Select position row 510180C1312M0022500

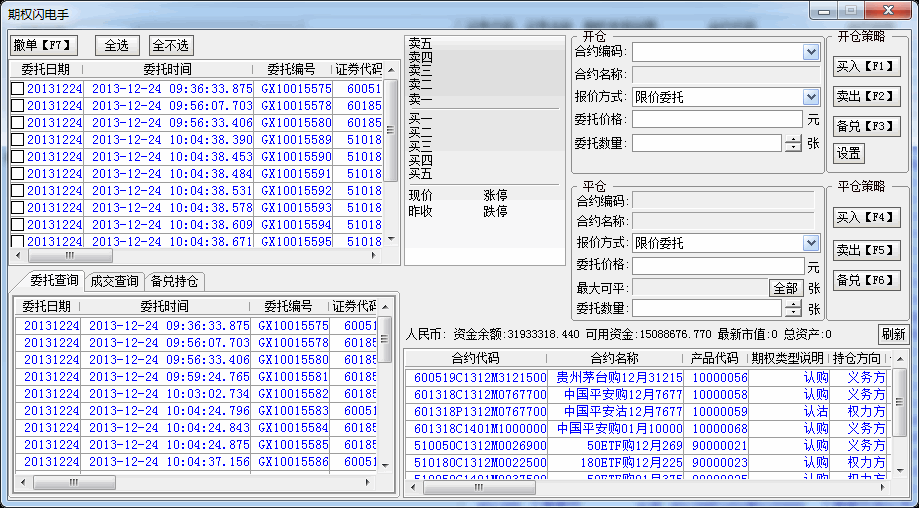[647, 462]
